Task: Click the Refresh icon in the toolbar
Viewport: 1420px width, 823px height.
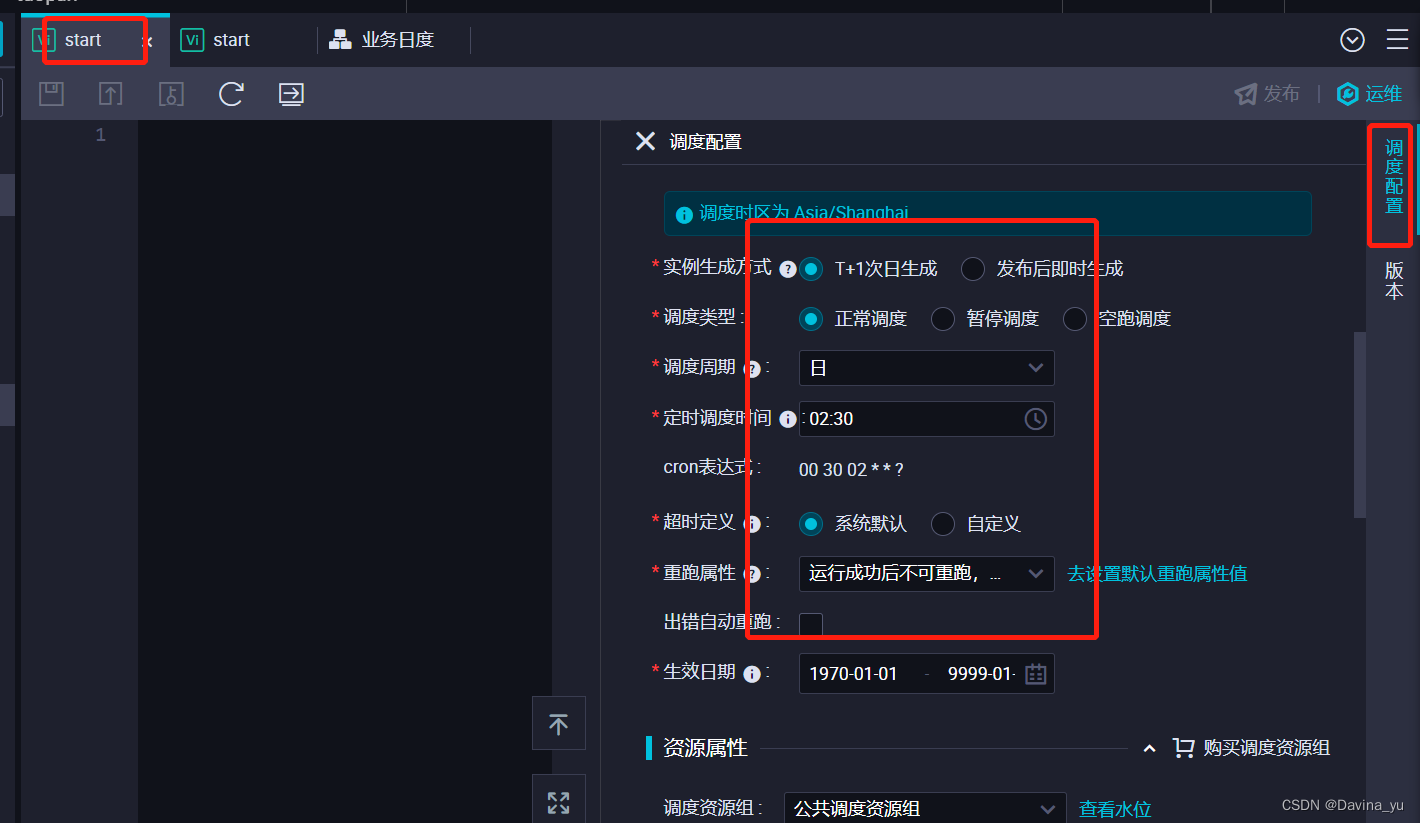Action: (x=231, y=93)
